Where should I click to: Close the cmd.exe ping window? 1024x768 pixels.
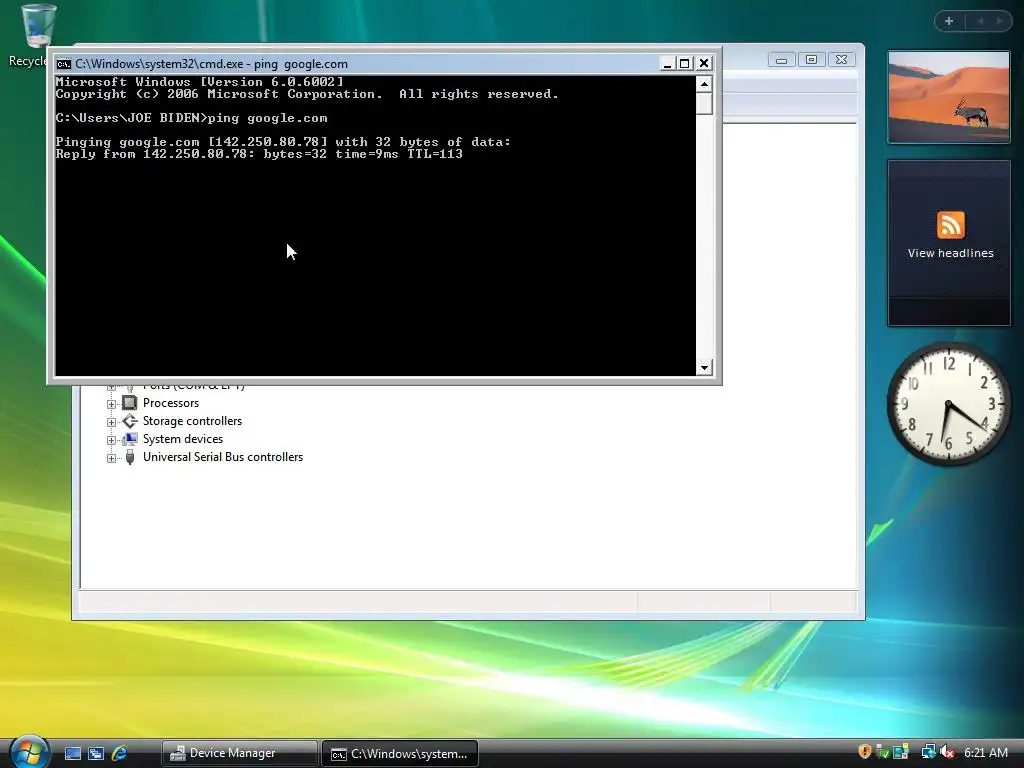(703, 63)
